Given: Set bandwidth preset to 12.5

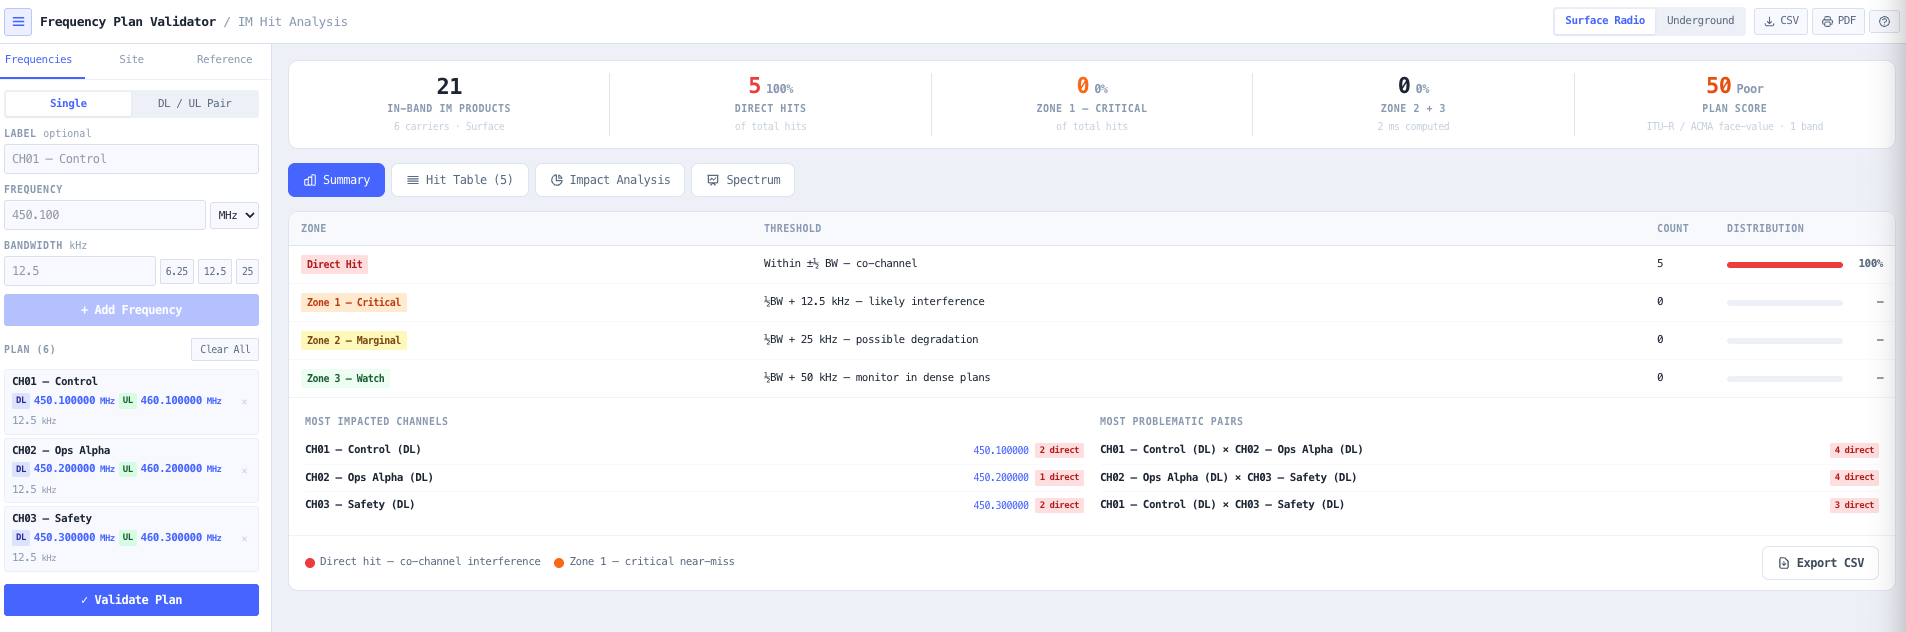Looking at the screenshot, I should click(215, 271).
